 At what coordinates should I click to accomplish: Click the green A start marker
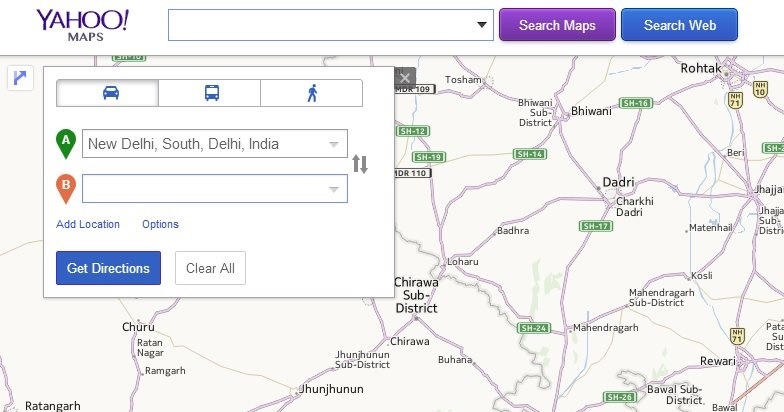click(66, 143)
